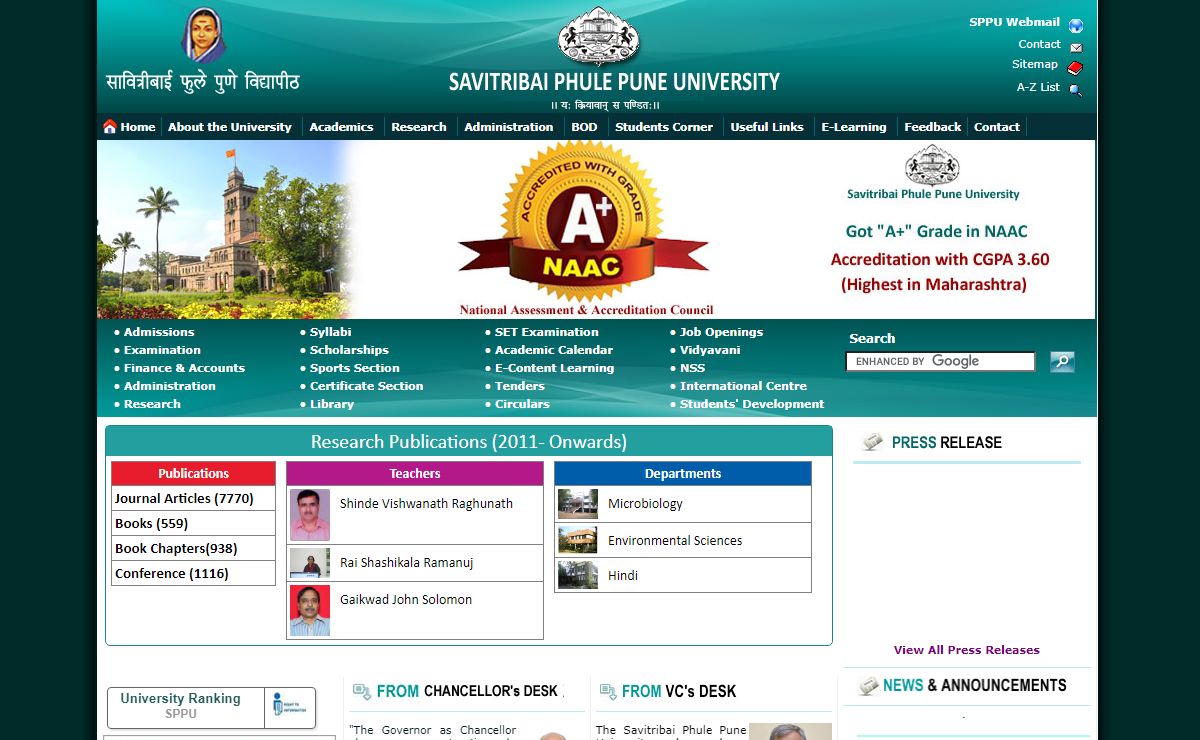Viewport: 1200px width, 740px height.
Task: Open International Centre link
Action: point(743,386)
